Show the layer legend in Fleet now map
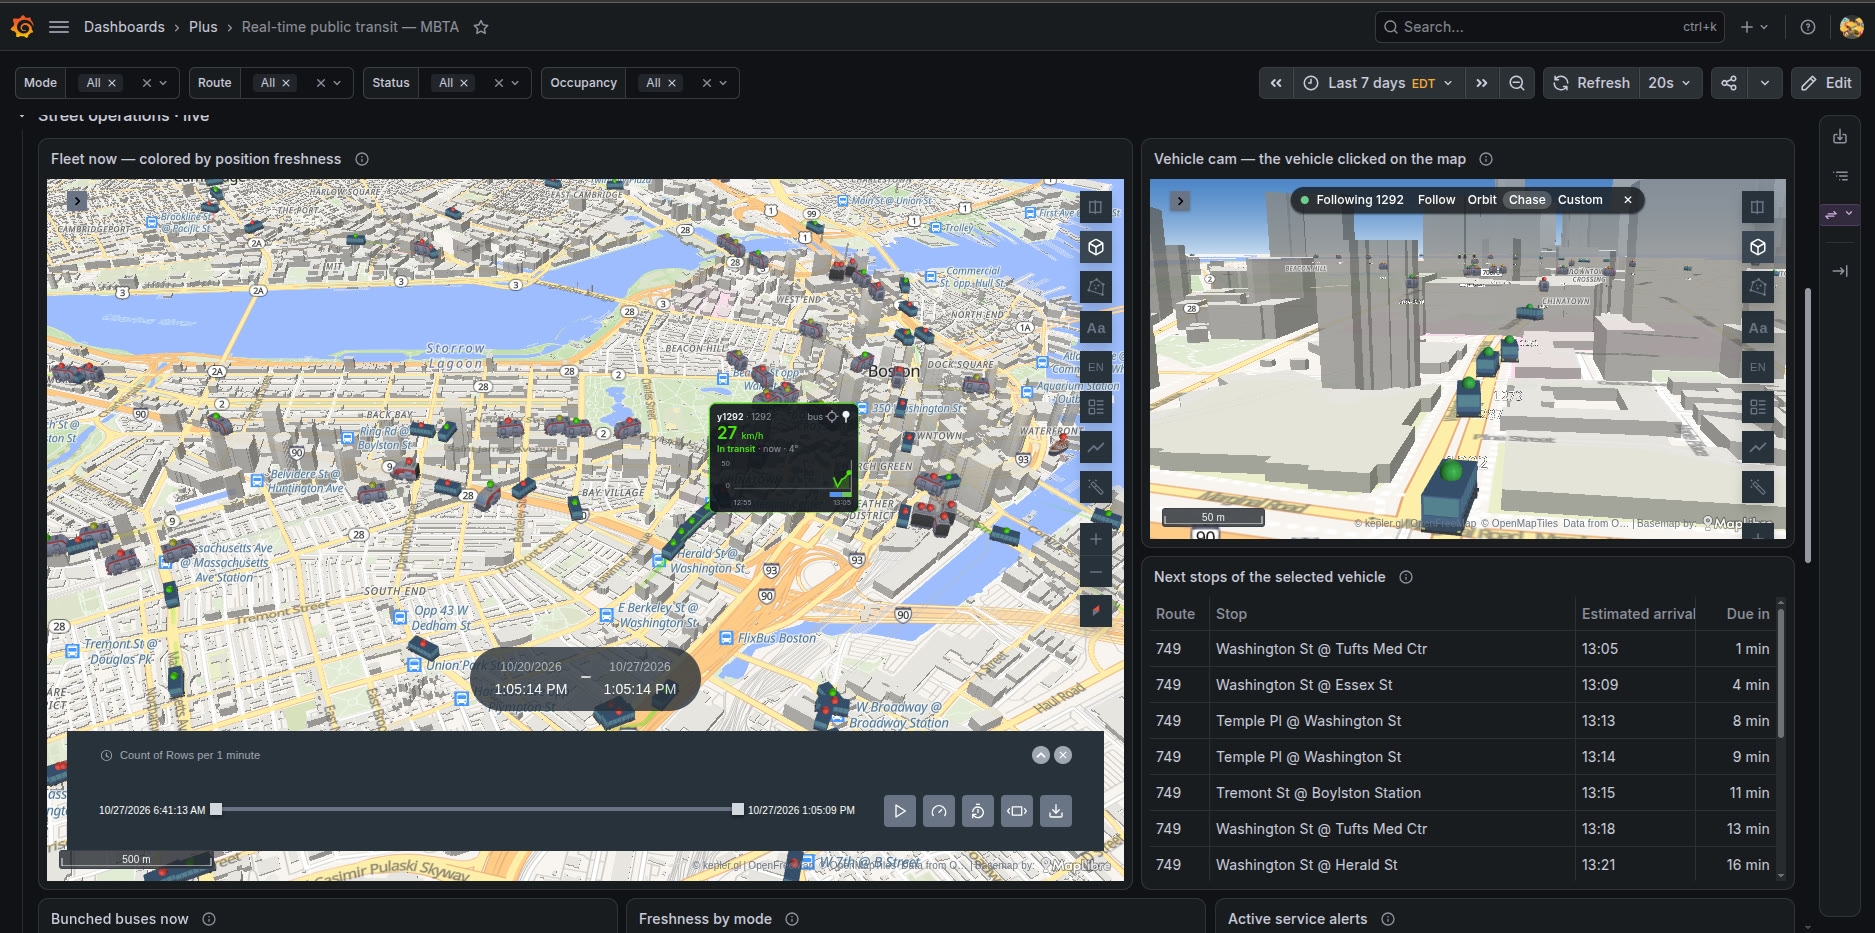Image resolution: width=1875 pixels, height=933 pixels. click(x=1096, y=407)
